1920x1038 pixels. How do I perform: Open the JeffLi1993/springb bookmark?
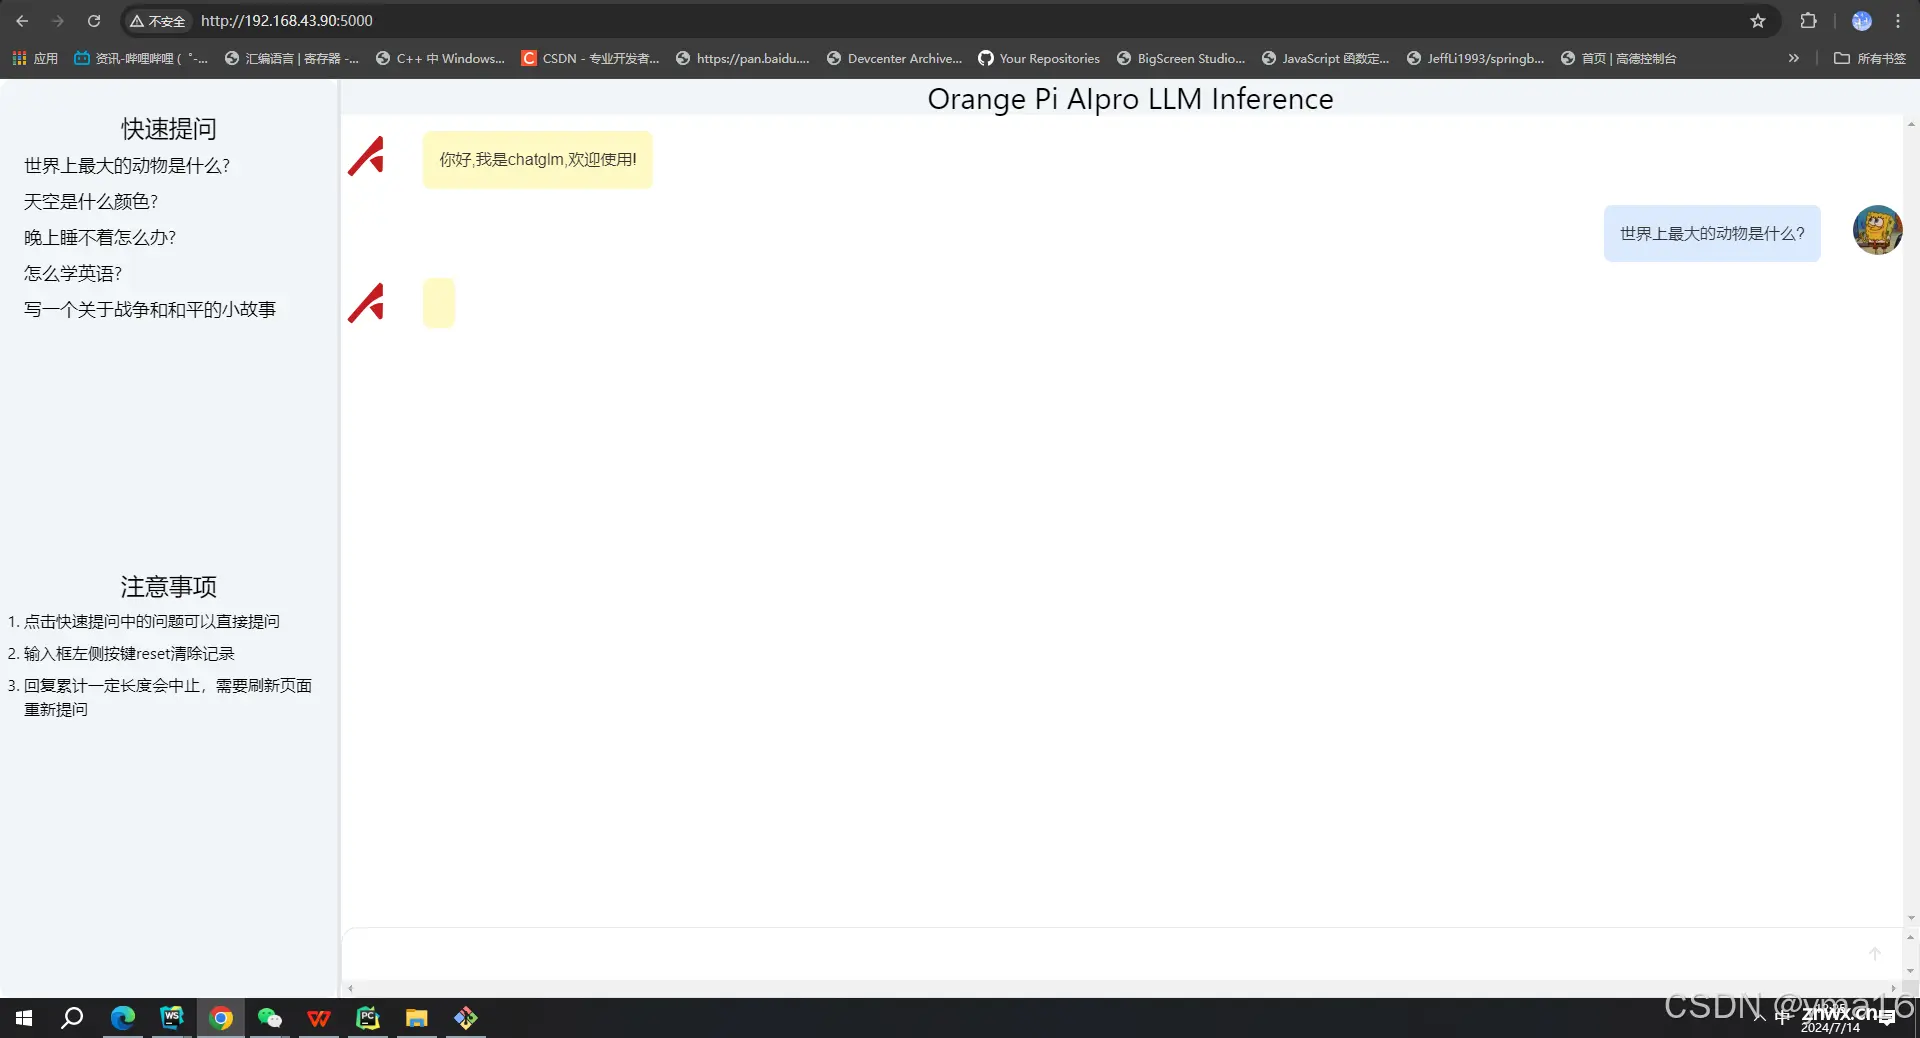pos(1475,58)
